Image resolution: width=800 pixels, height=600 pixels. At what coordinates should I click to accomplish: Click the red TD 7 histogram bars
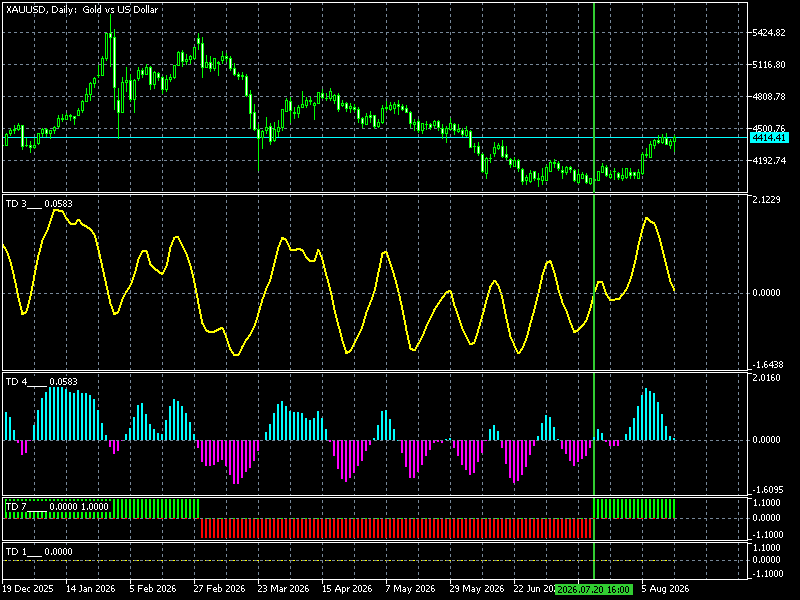[396, 528]
